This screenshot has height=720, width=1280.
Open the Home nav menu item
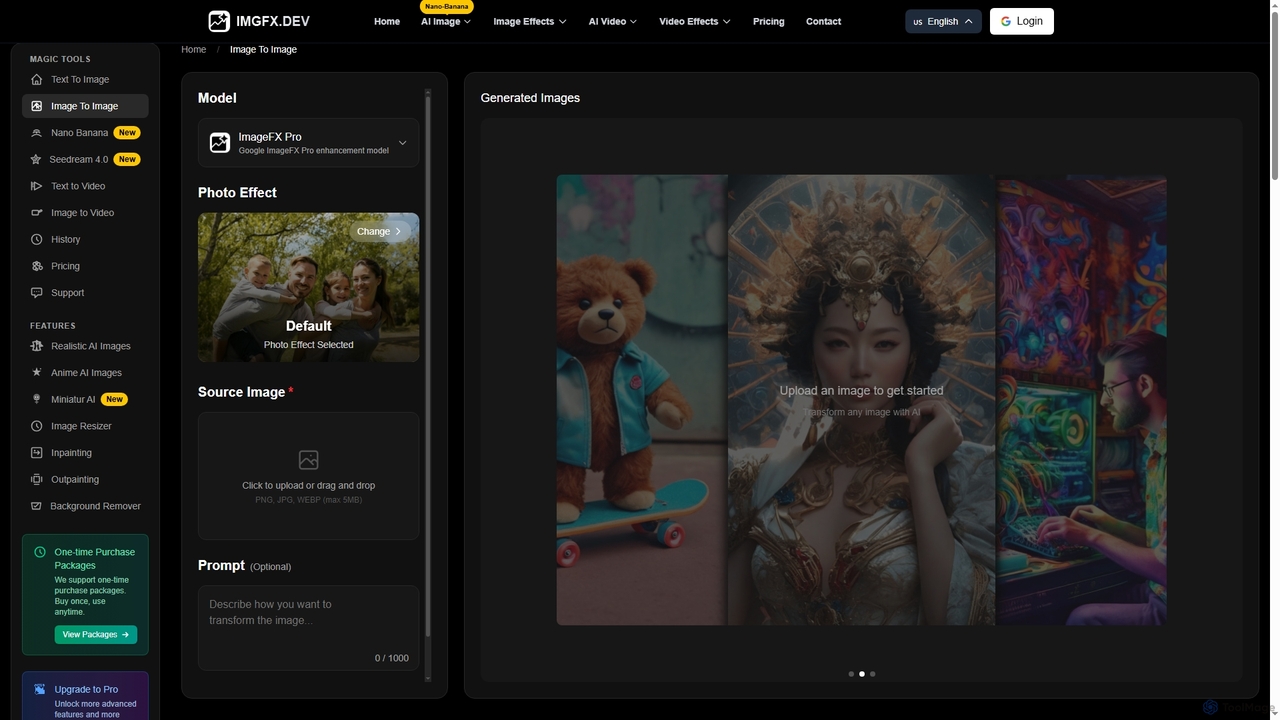point(387,21)
